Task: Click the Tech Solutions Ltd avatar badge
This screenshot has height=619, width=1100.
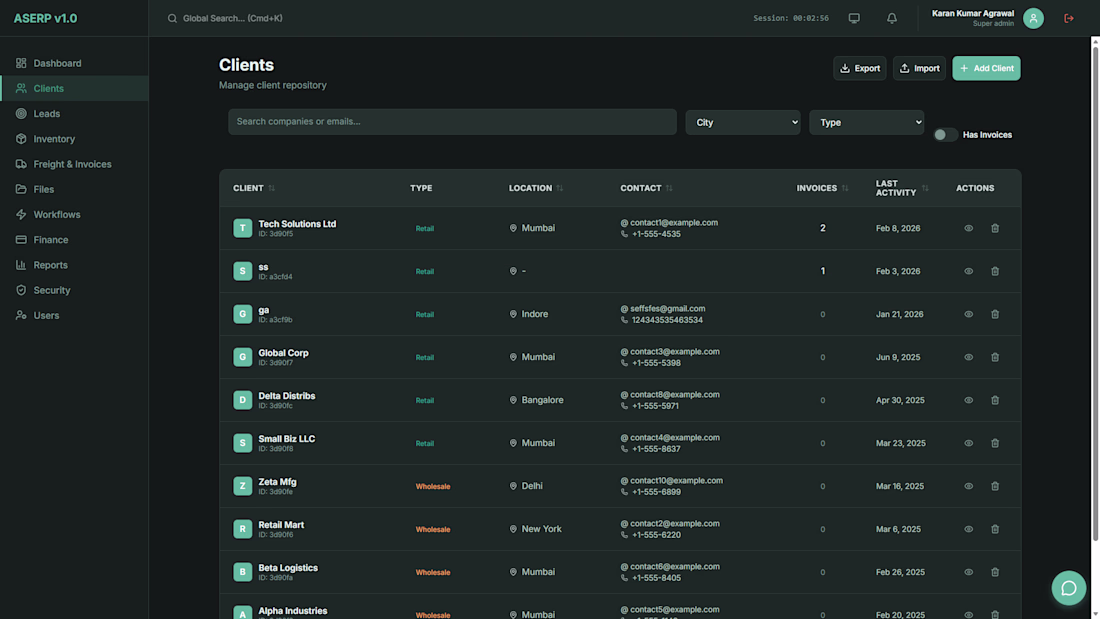Action: pyautogui.click(x=243, y=228)
